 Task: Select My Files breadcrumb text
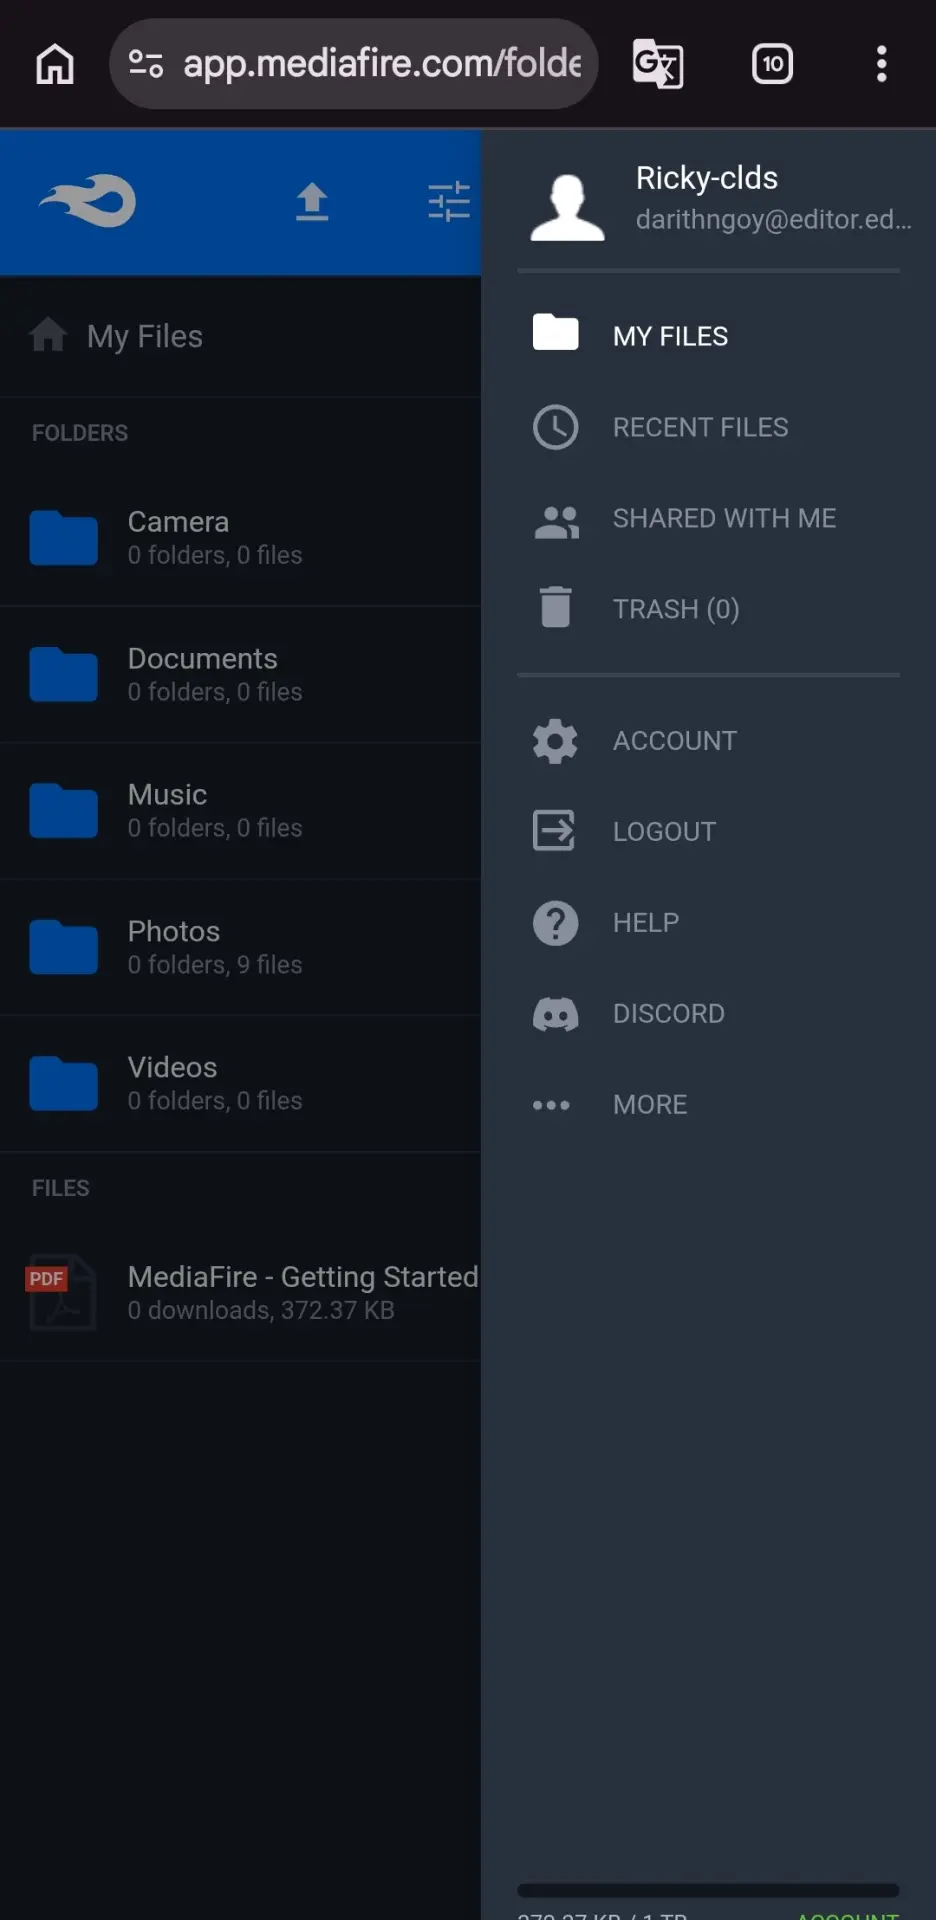point(145,336)
